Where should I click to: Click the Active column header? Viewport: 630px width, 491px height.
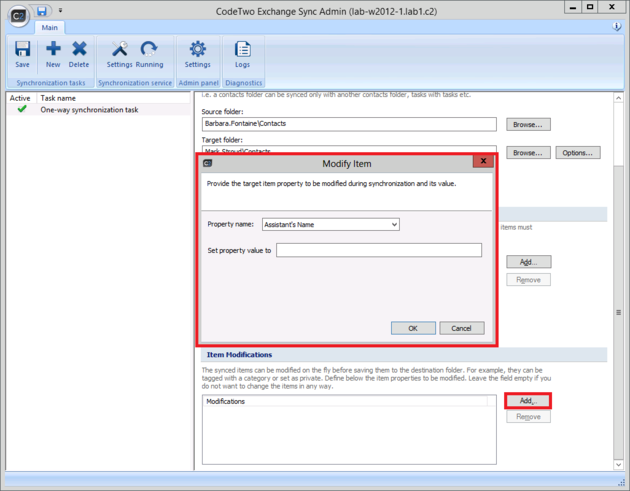point(20,98)
